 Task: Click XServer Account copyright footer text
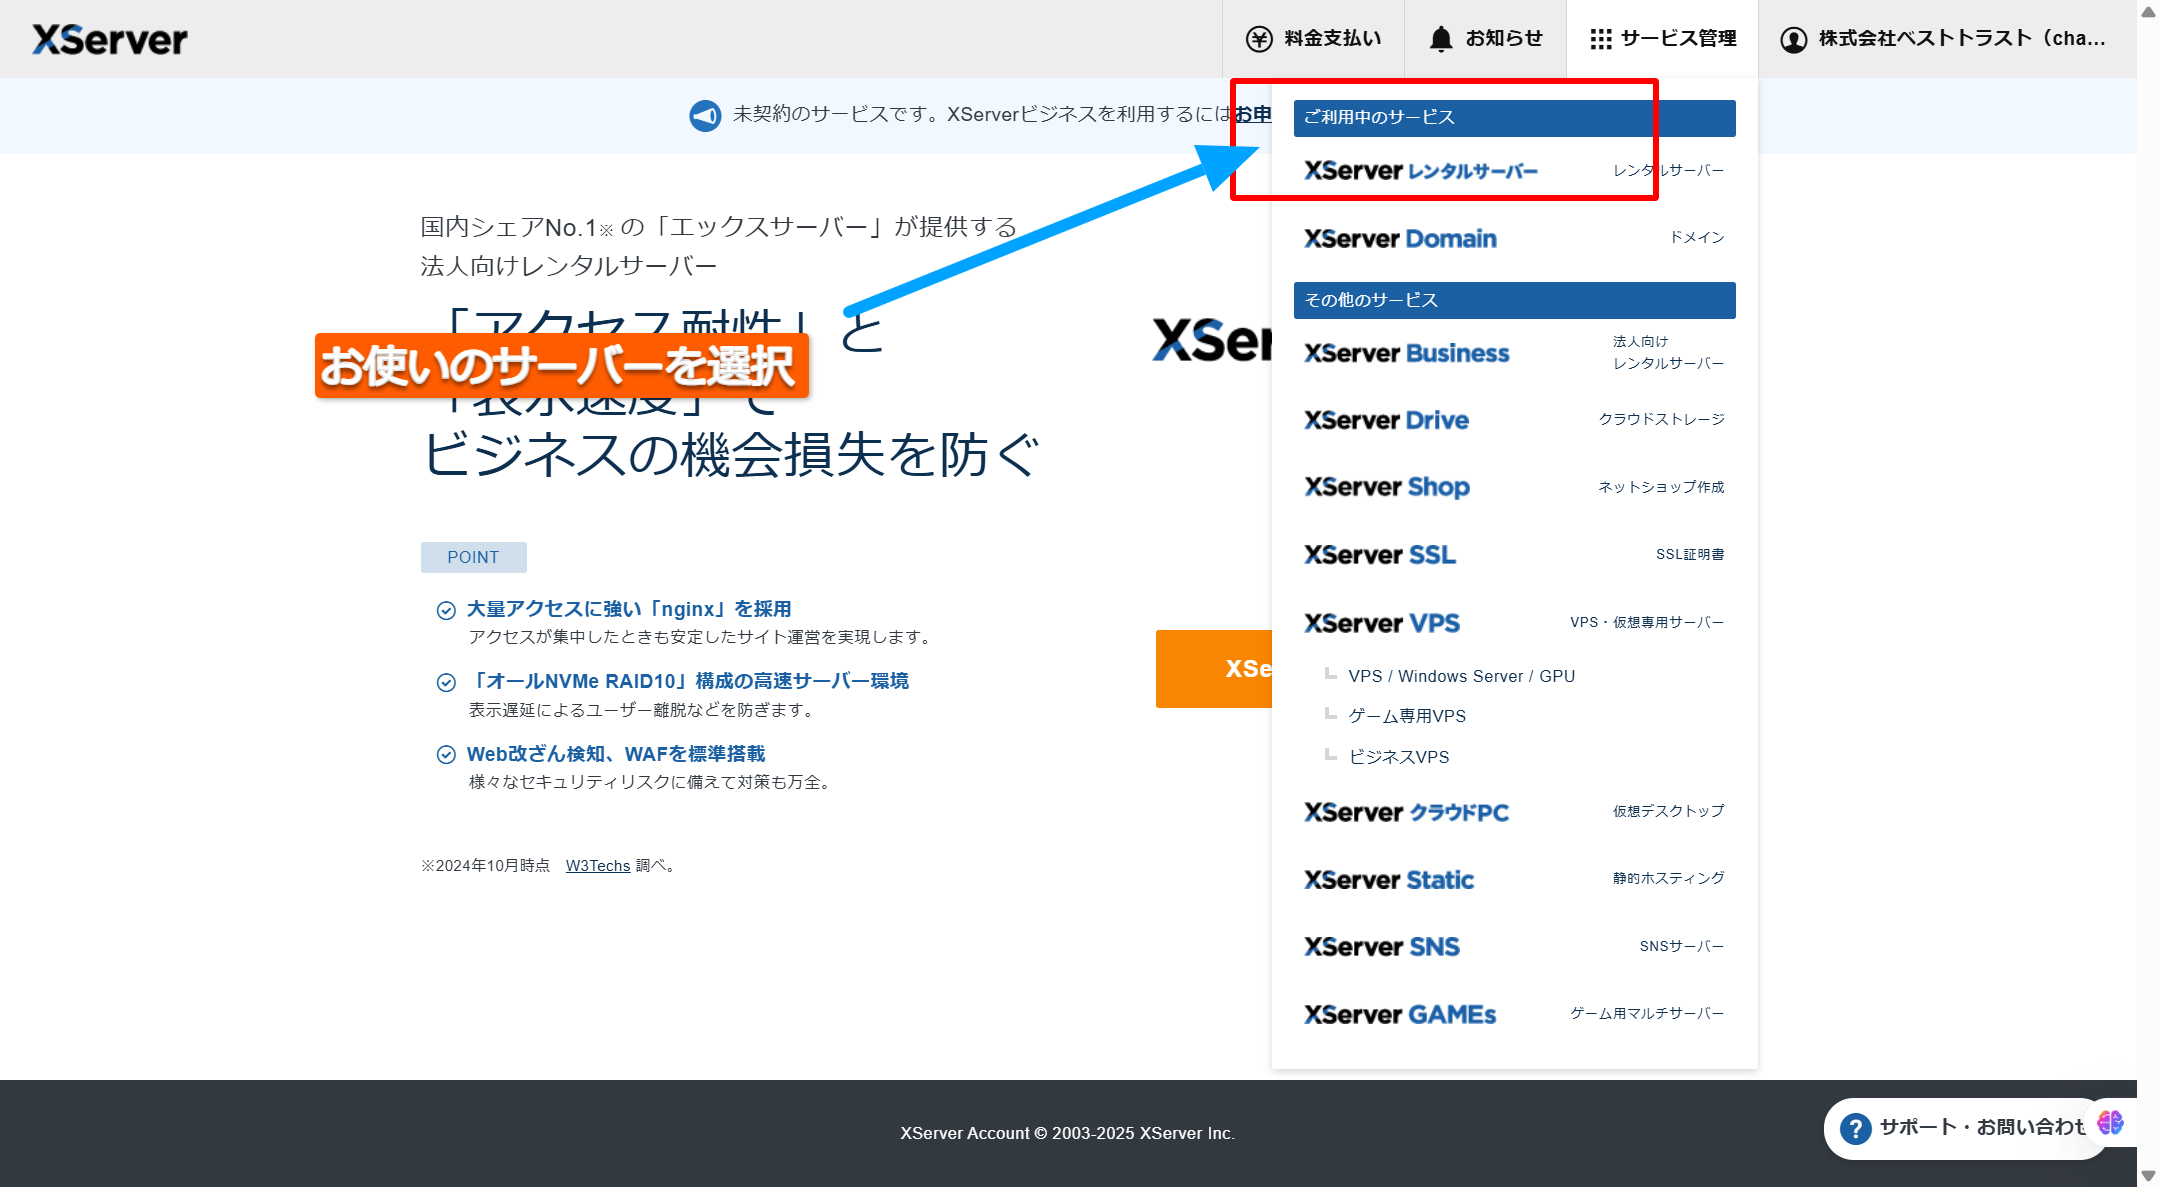click(x=1067, y=1133)
